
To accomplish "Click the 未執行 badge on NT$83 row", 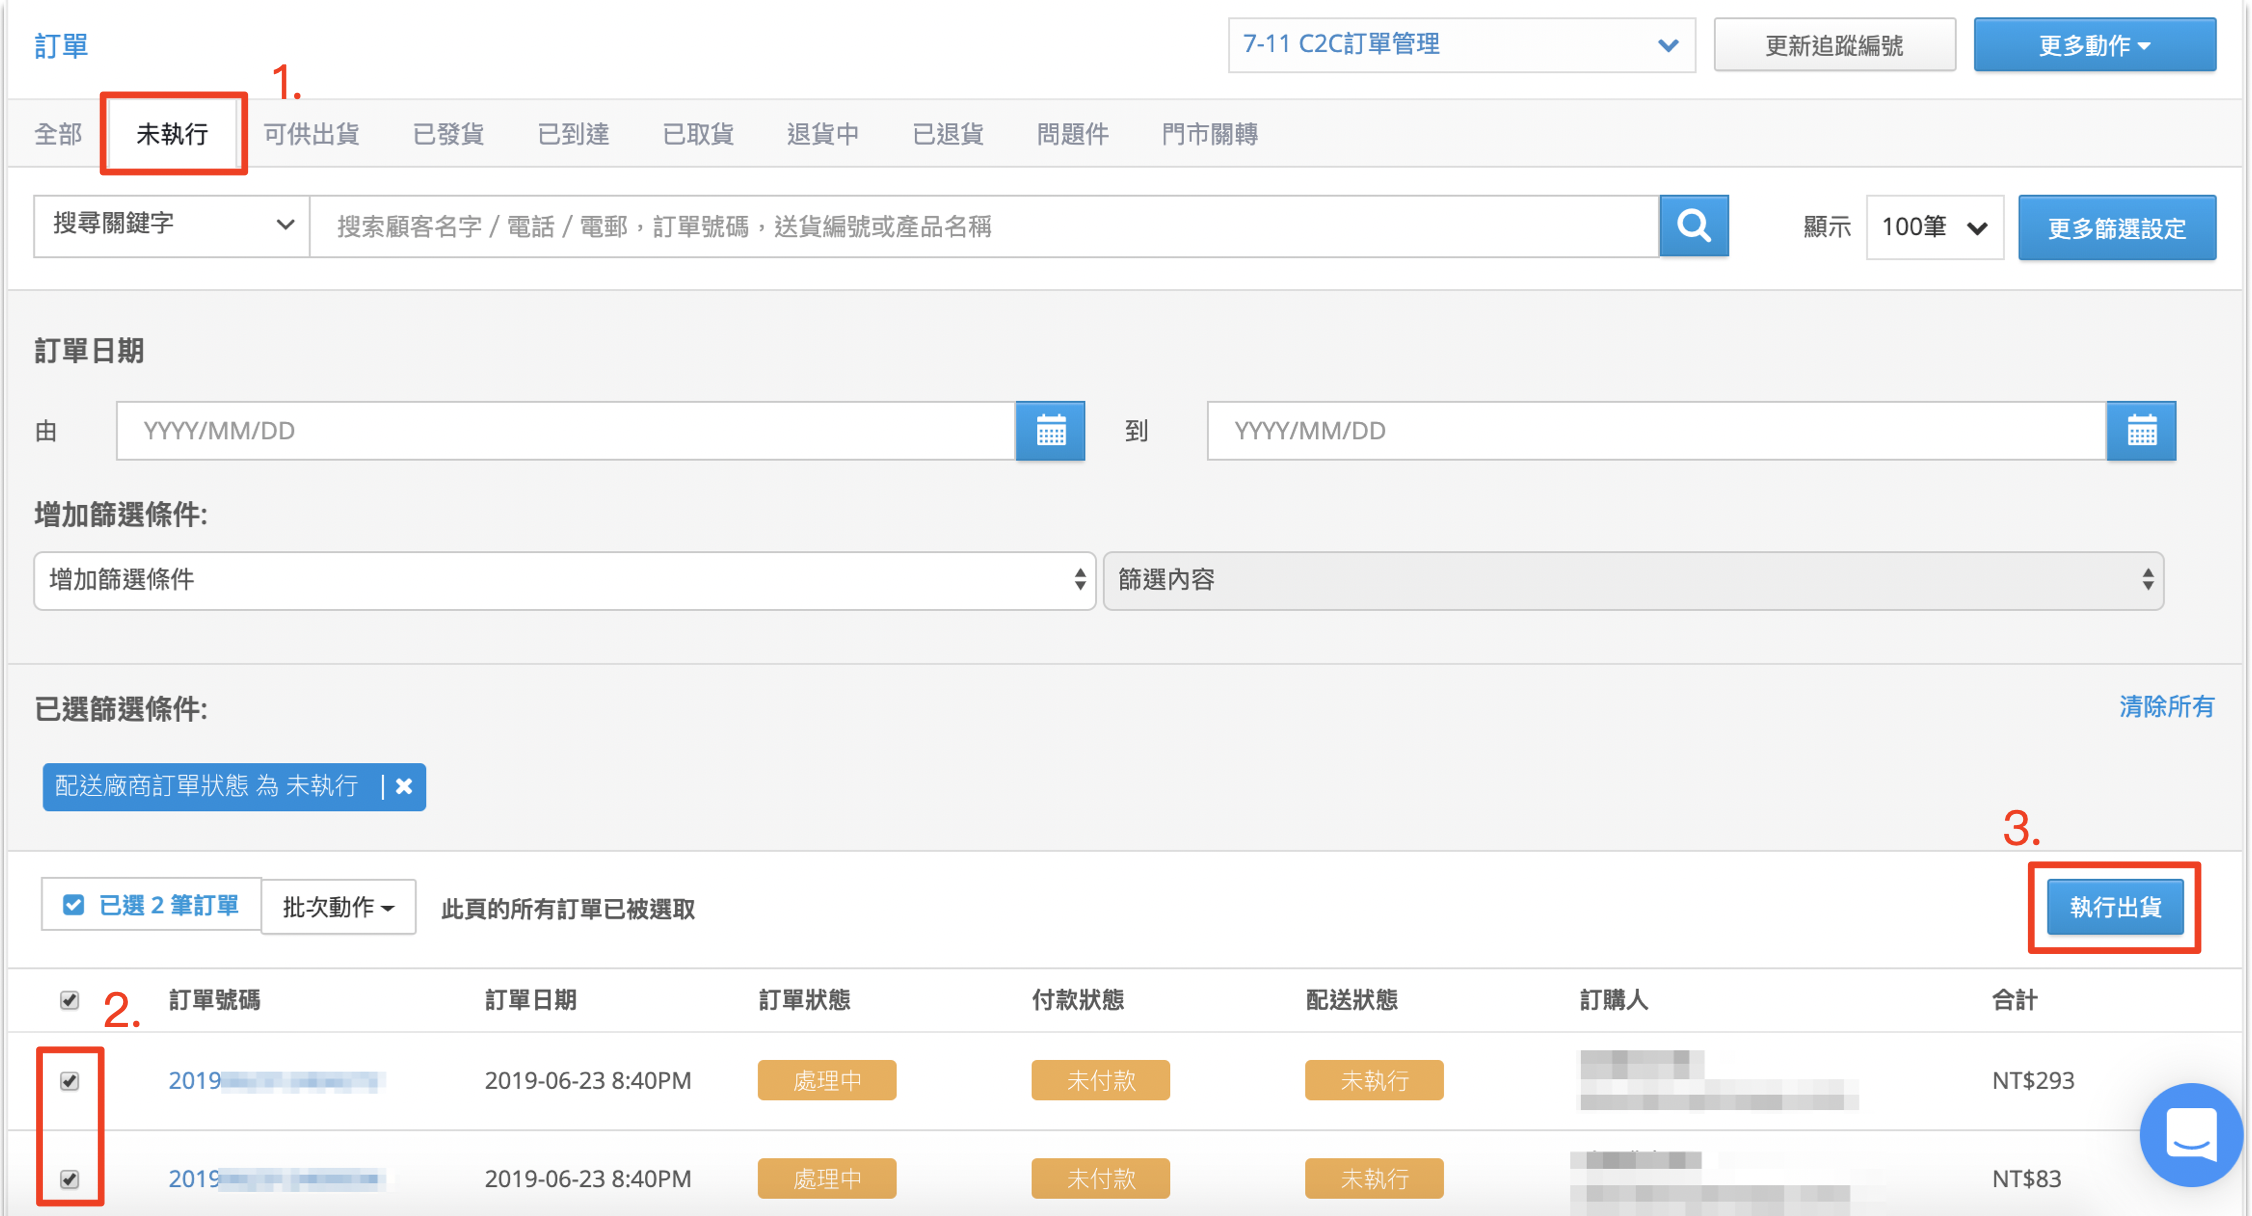I will pos(1374,1178).
